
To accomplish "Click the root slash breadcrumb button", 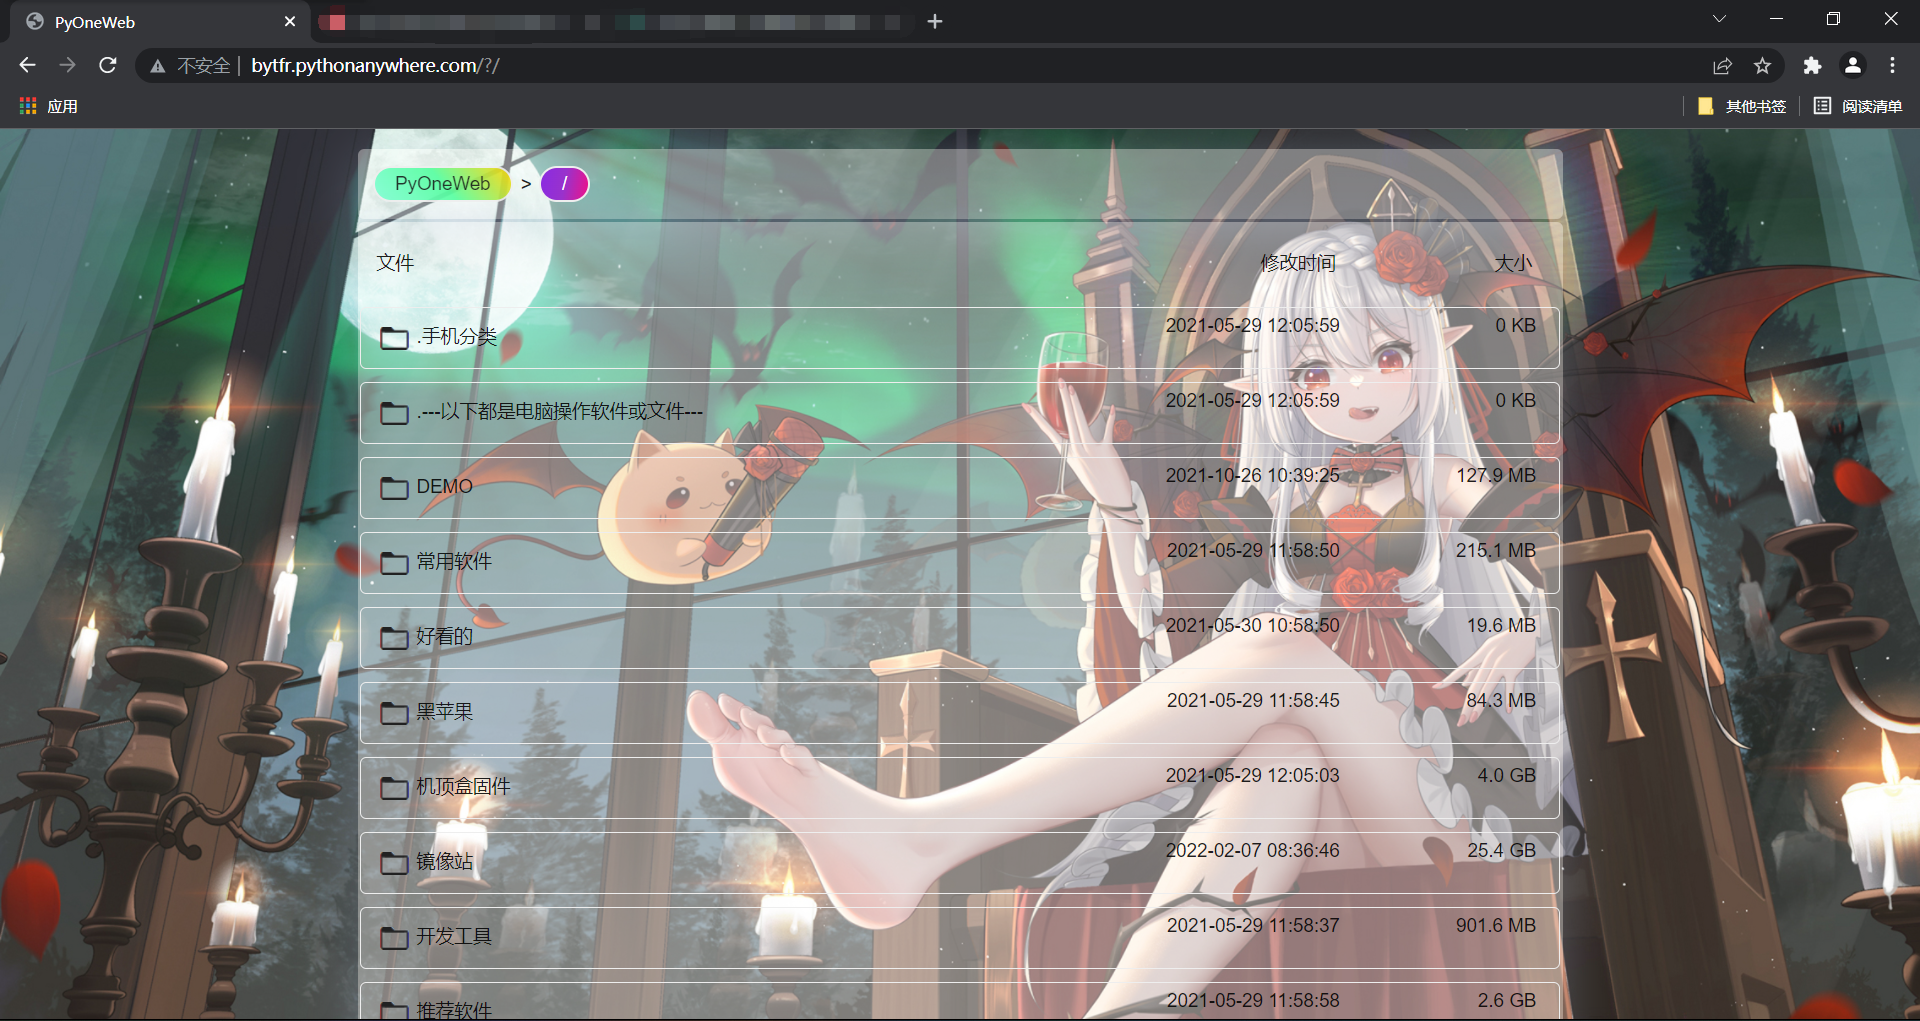I will tap(565, 184).
